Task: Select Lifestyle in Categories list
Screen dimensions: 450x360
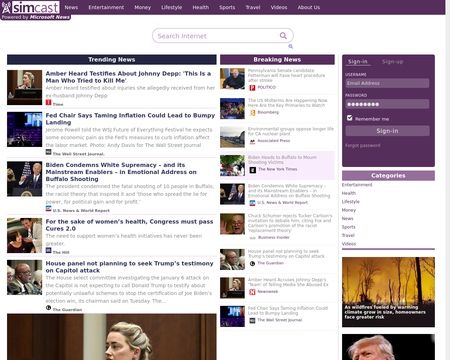Action: (x=351, y=202)
